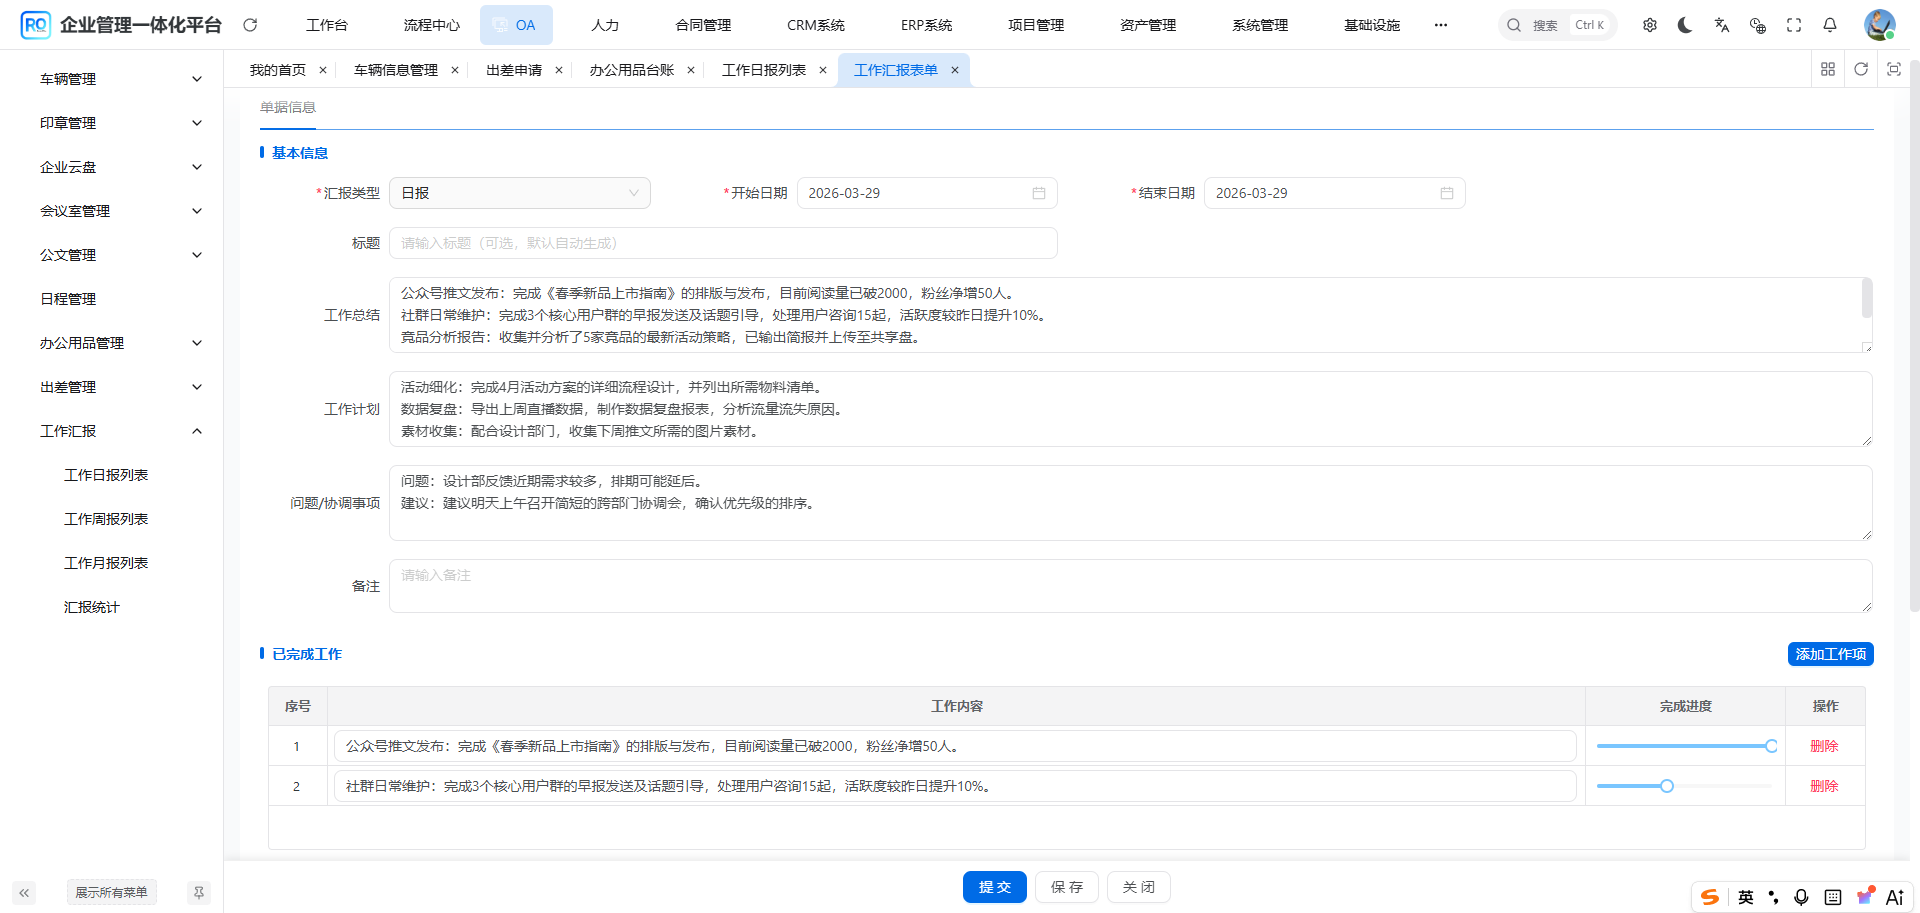Open the CRM系统 top menu

click(x=815, y=25)
